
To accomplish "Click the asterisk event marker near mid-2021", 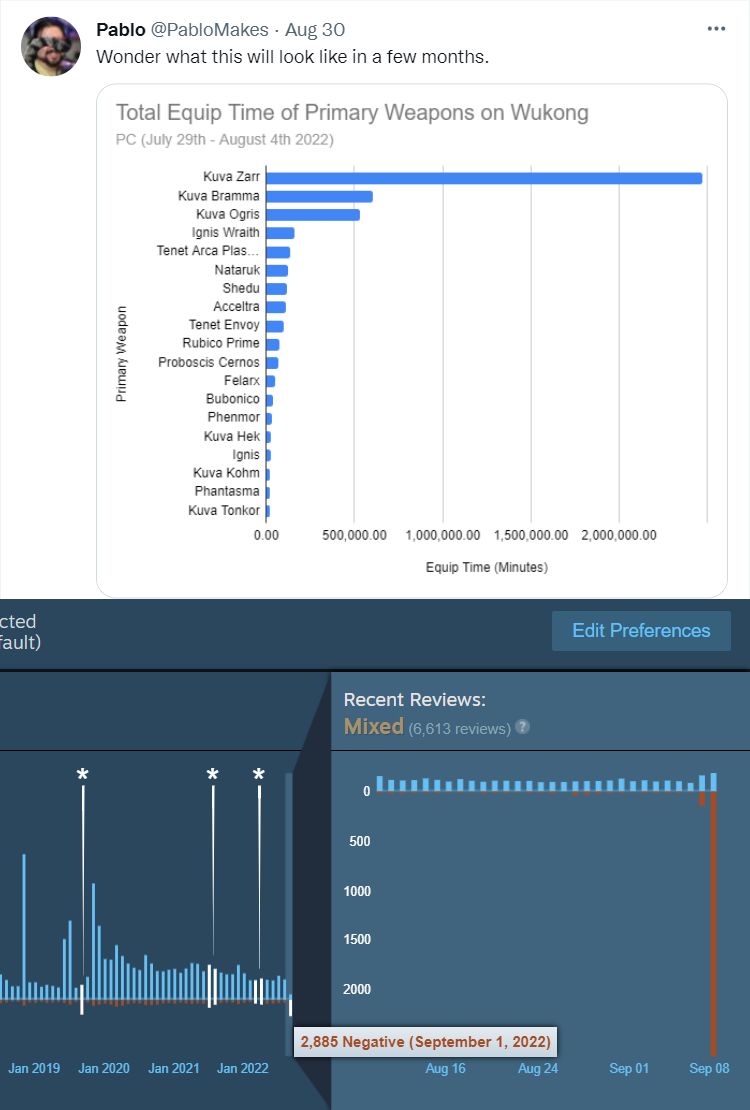I will pyautogui.click(x=212, y=774).
